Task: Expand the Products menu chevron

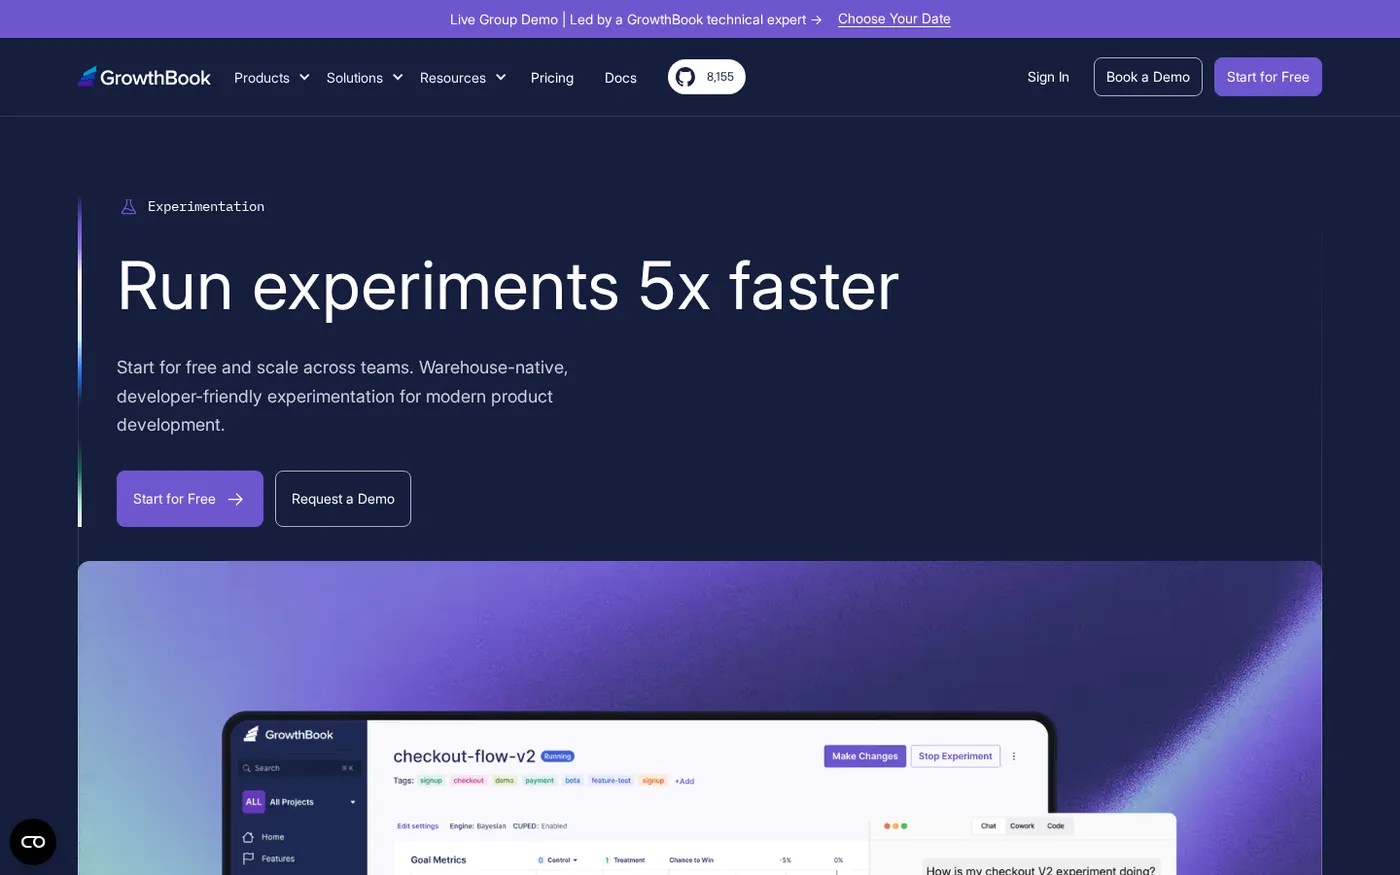Action: pos(304,77)
